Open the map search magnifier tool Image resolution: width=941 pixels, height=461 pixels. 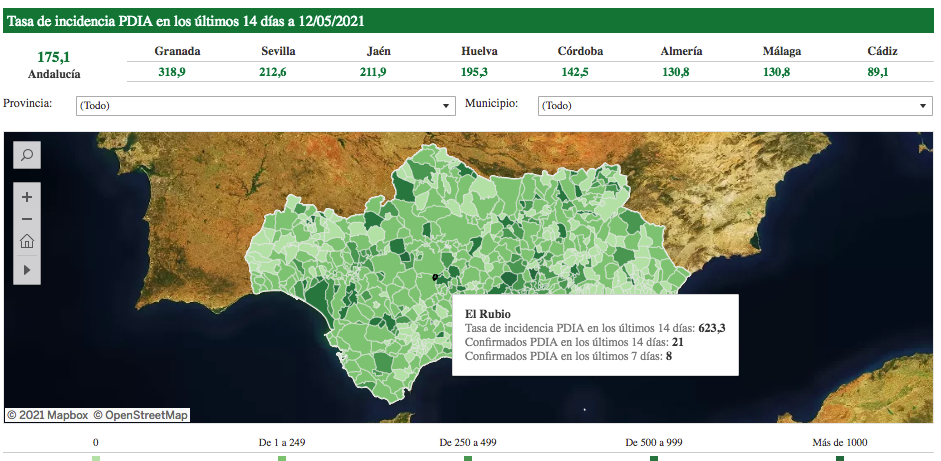pyautogui.click(x=27, y=155)
